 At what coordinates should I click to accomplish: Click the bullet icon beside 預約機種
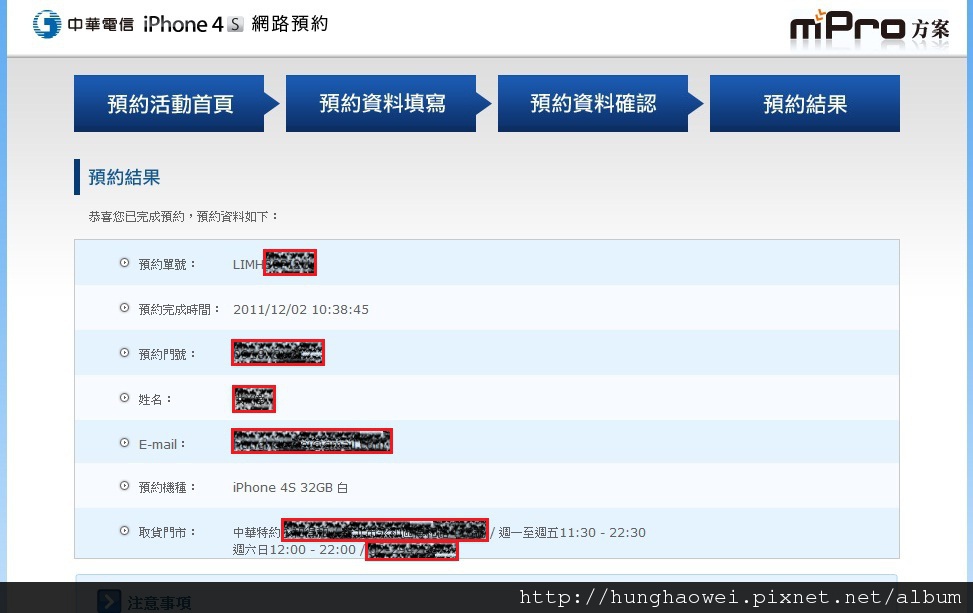coord(125,486)
